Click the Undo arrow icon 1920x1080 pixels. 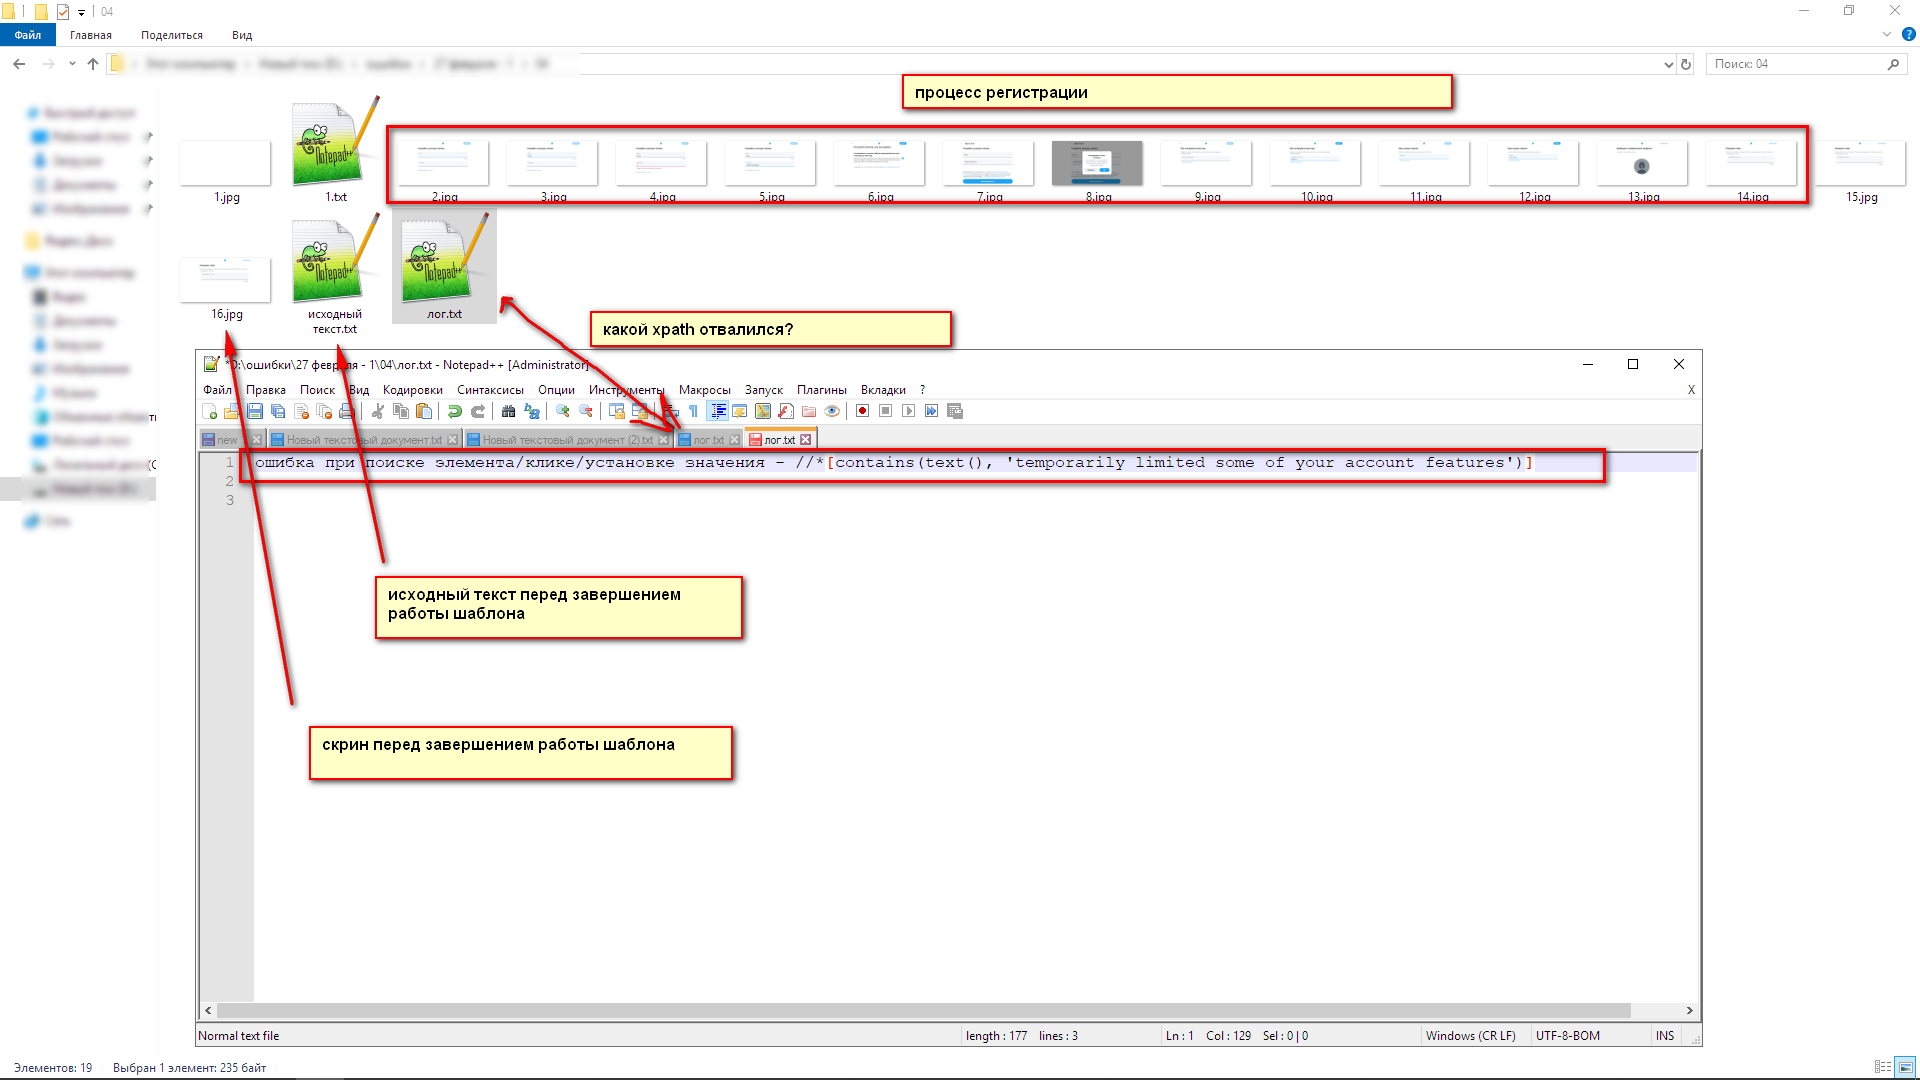click(x=455, y=411)
